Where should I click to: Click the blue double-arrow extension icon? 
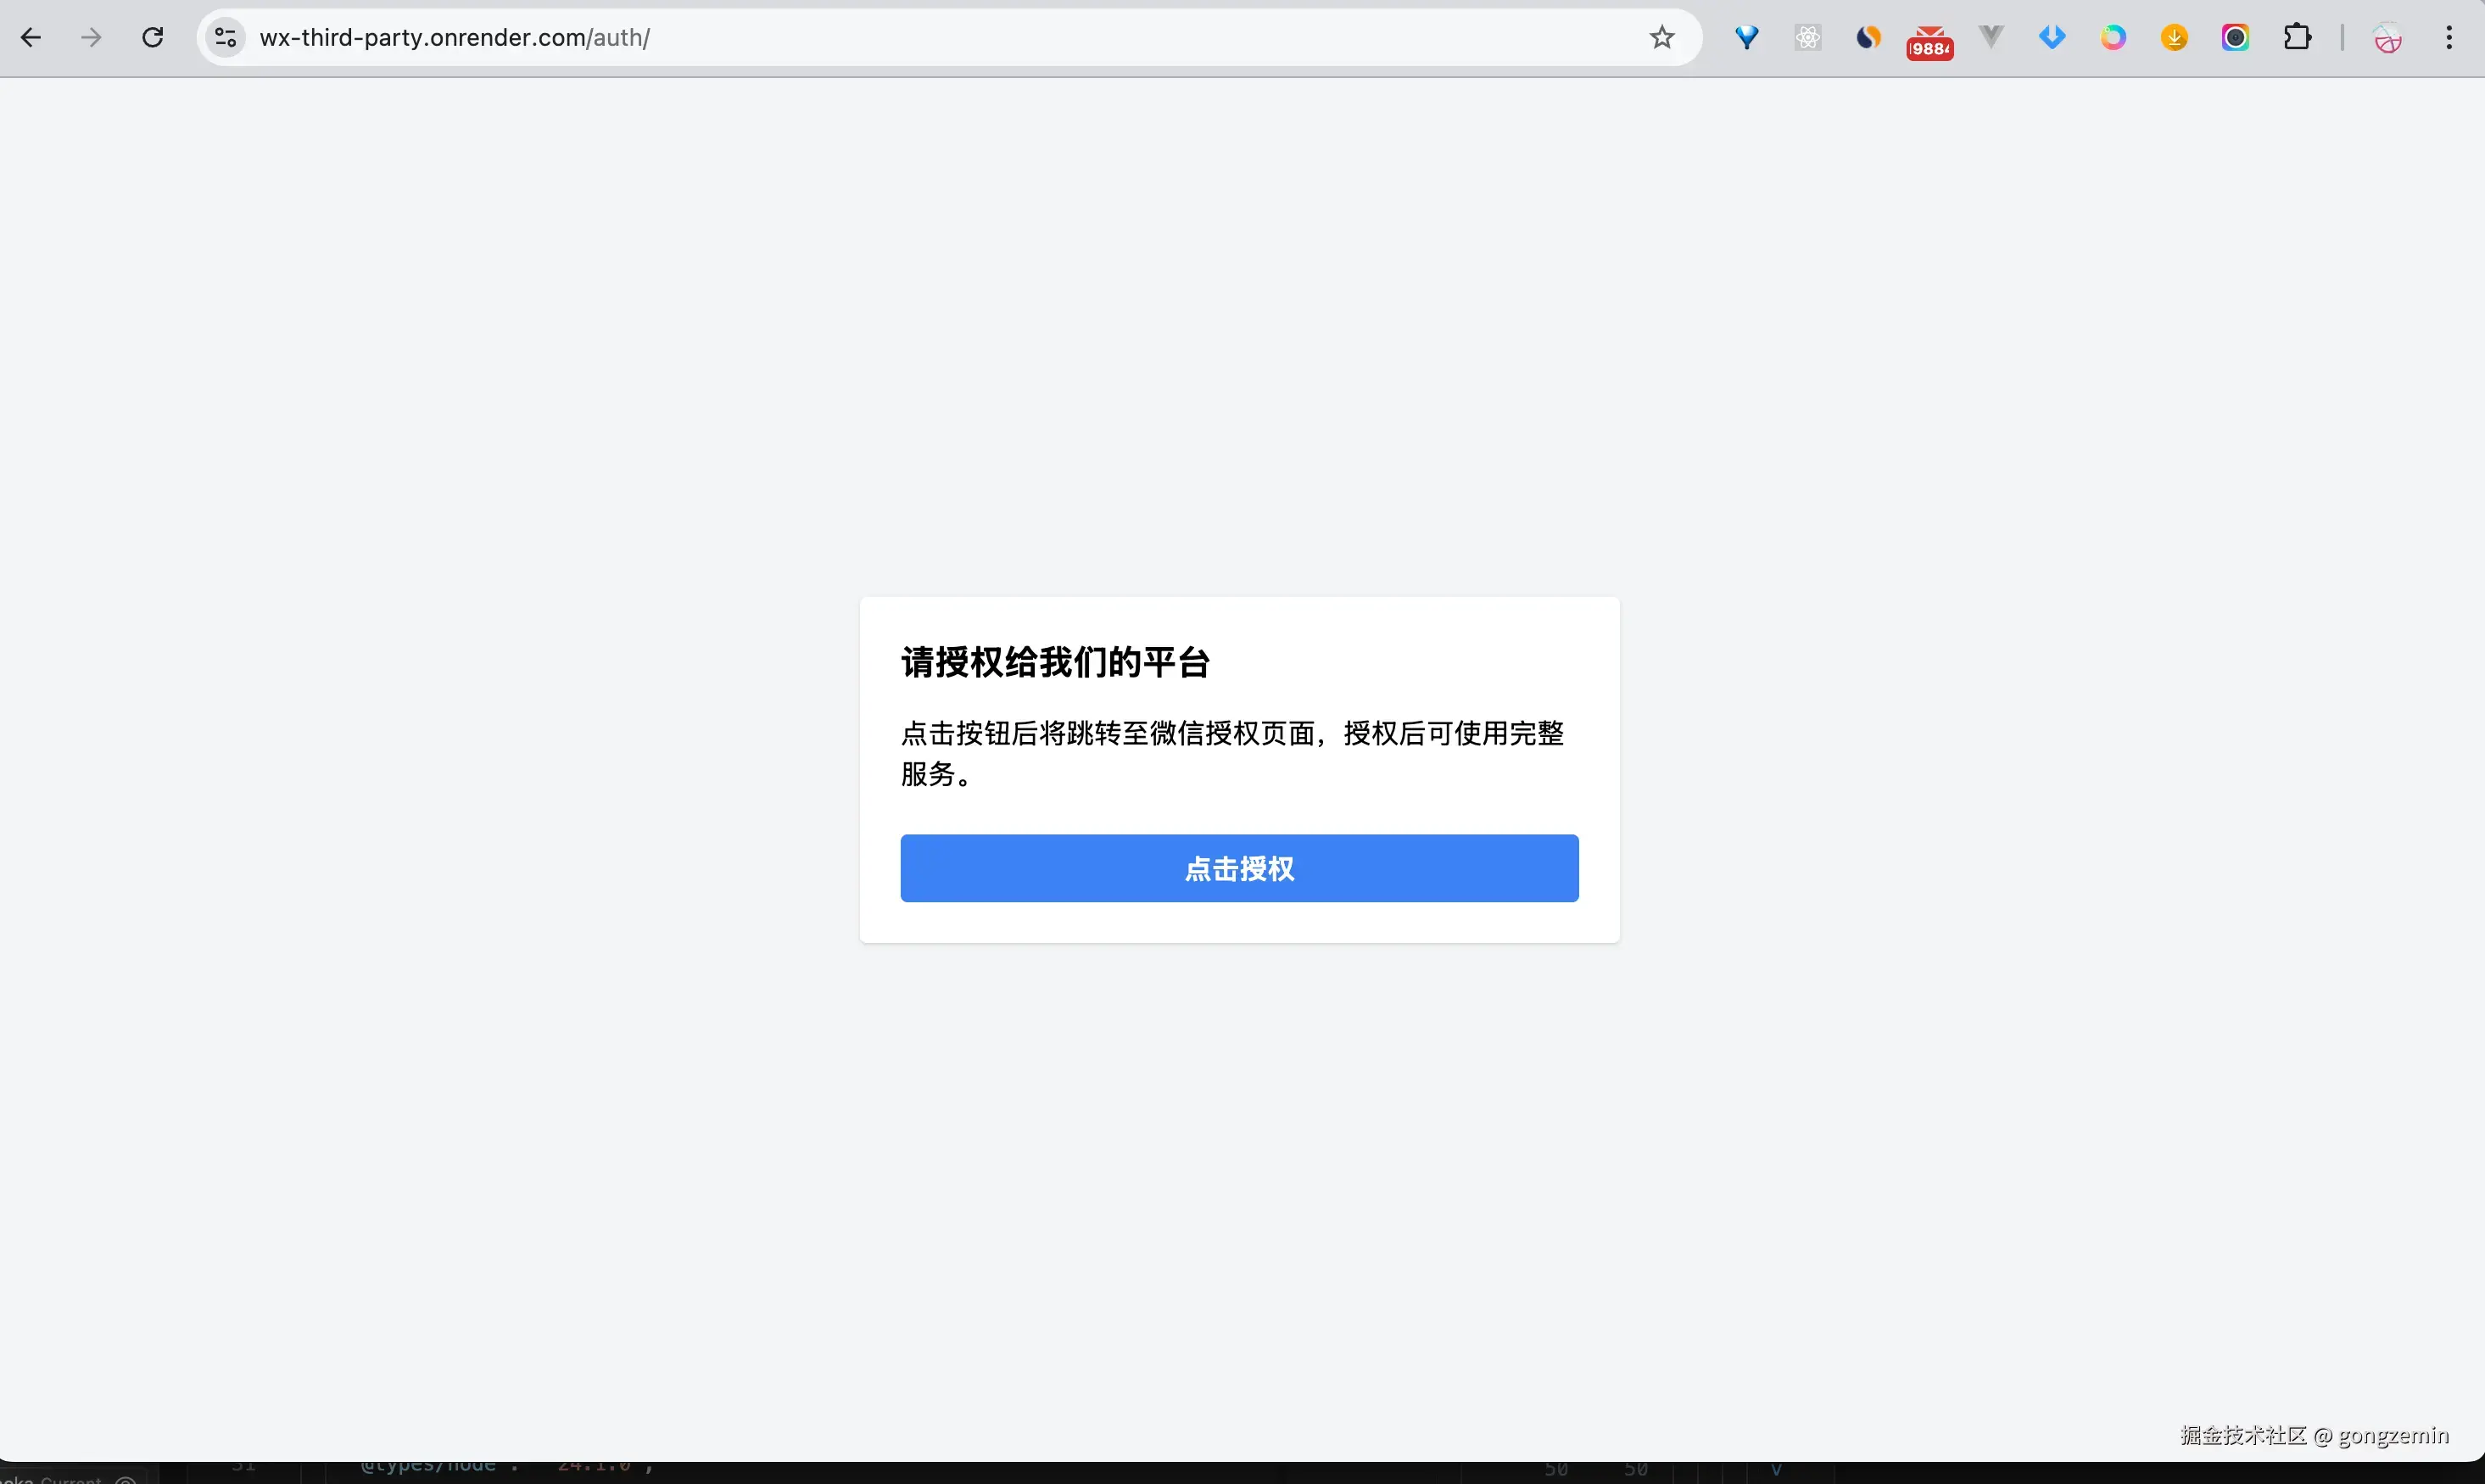pyautogui.click(x=2052, y=38)
